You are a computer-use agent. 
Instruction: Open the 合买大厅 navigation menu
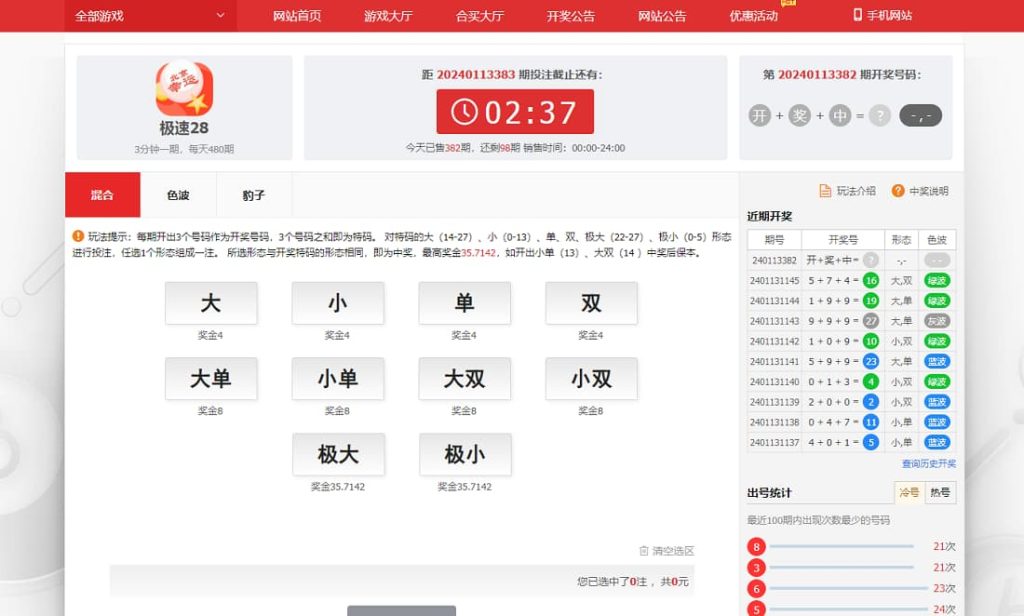point(479,15)
